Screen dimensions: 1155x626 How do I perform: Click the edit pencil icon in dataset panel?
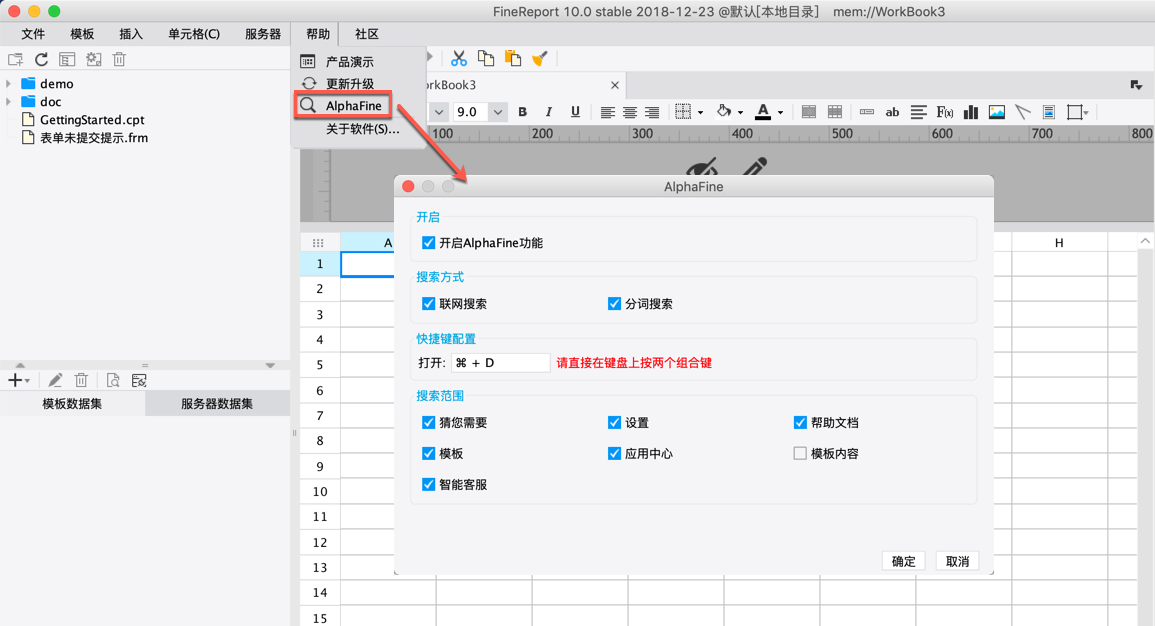55,380
